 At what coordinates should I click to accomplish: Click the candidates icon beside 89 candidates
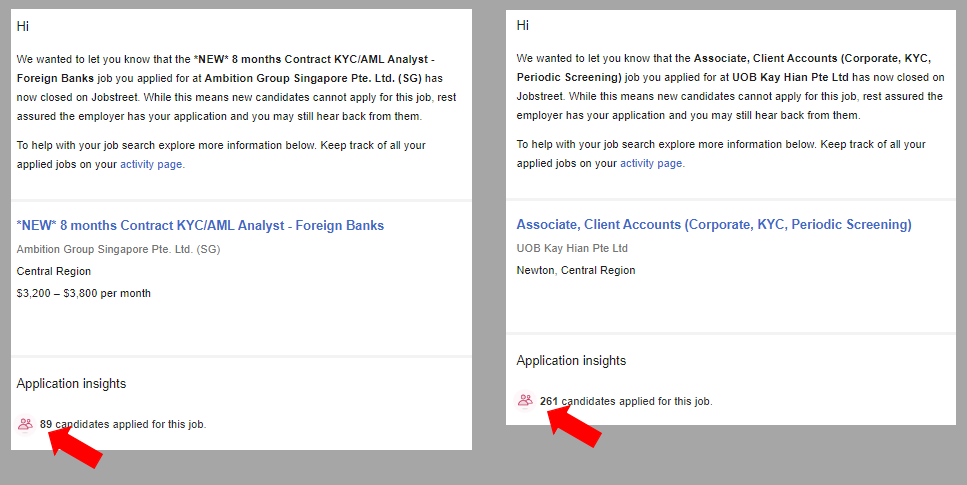coord(25,425)
